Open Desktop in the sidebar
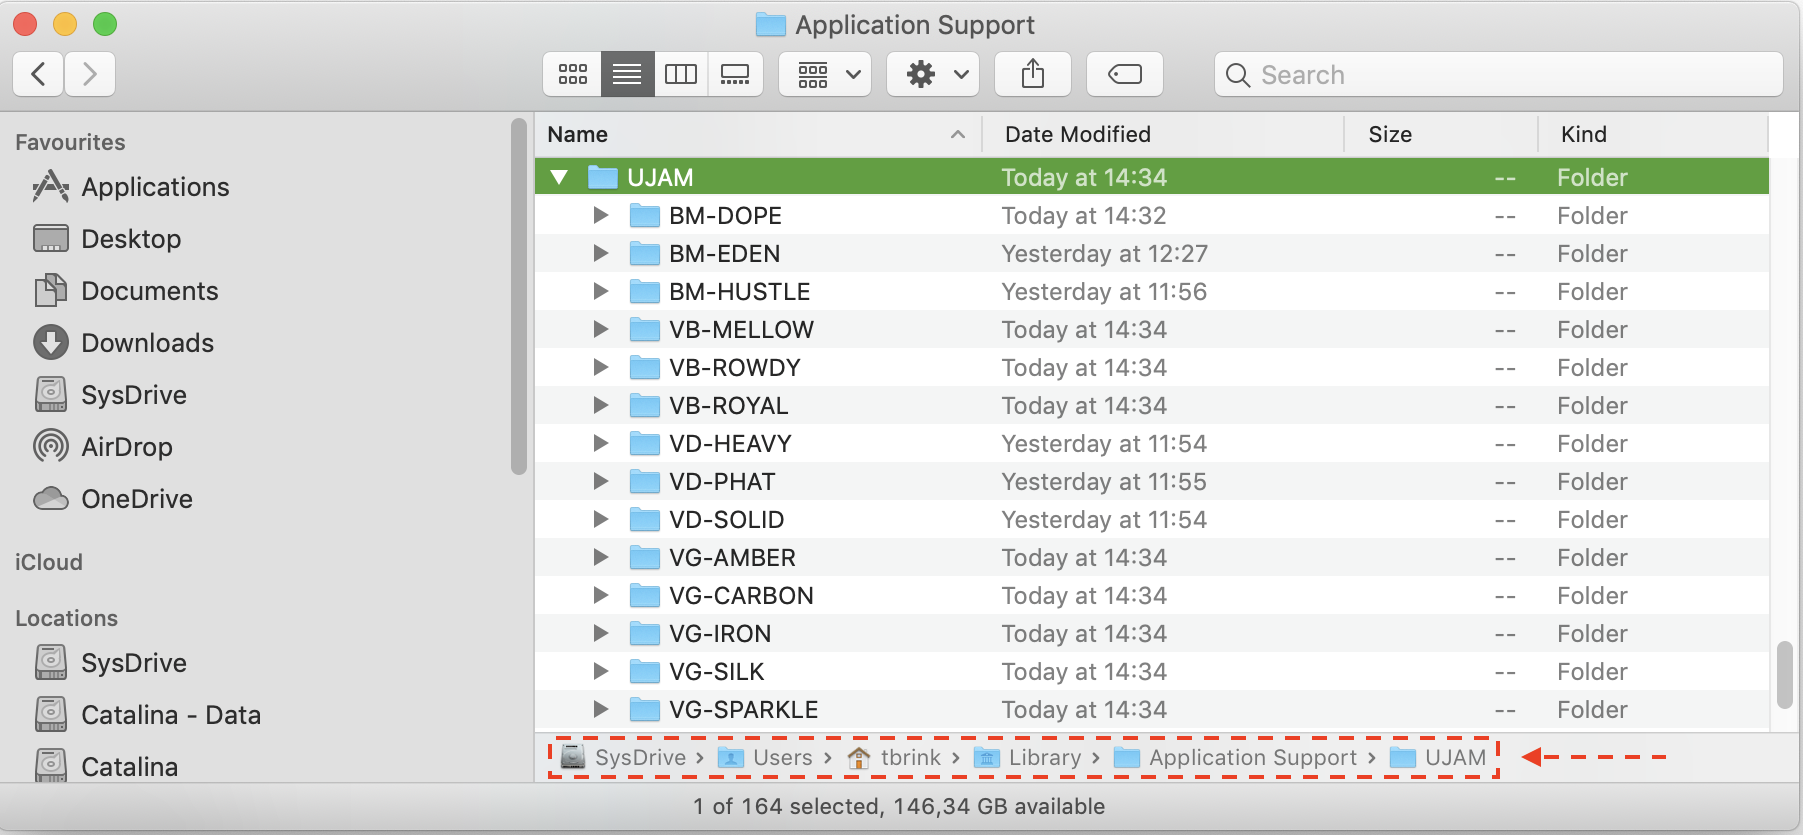The width and height of the screenshot is (1803, 835). click(107, 239)
